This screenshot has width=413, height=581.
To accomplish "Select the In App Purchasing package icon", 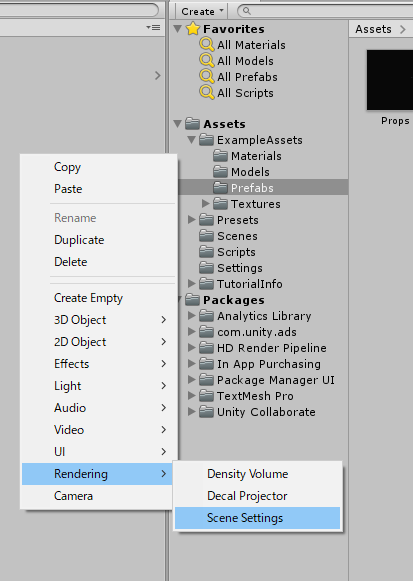I will pos(206,363).
